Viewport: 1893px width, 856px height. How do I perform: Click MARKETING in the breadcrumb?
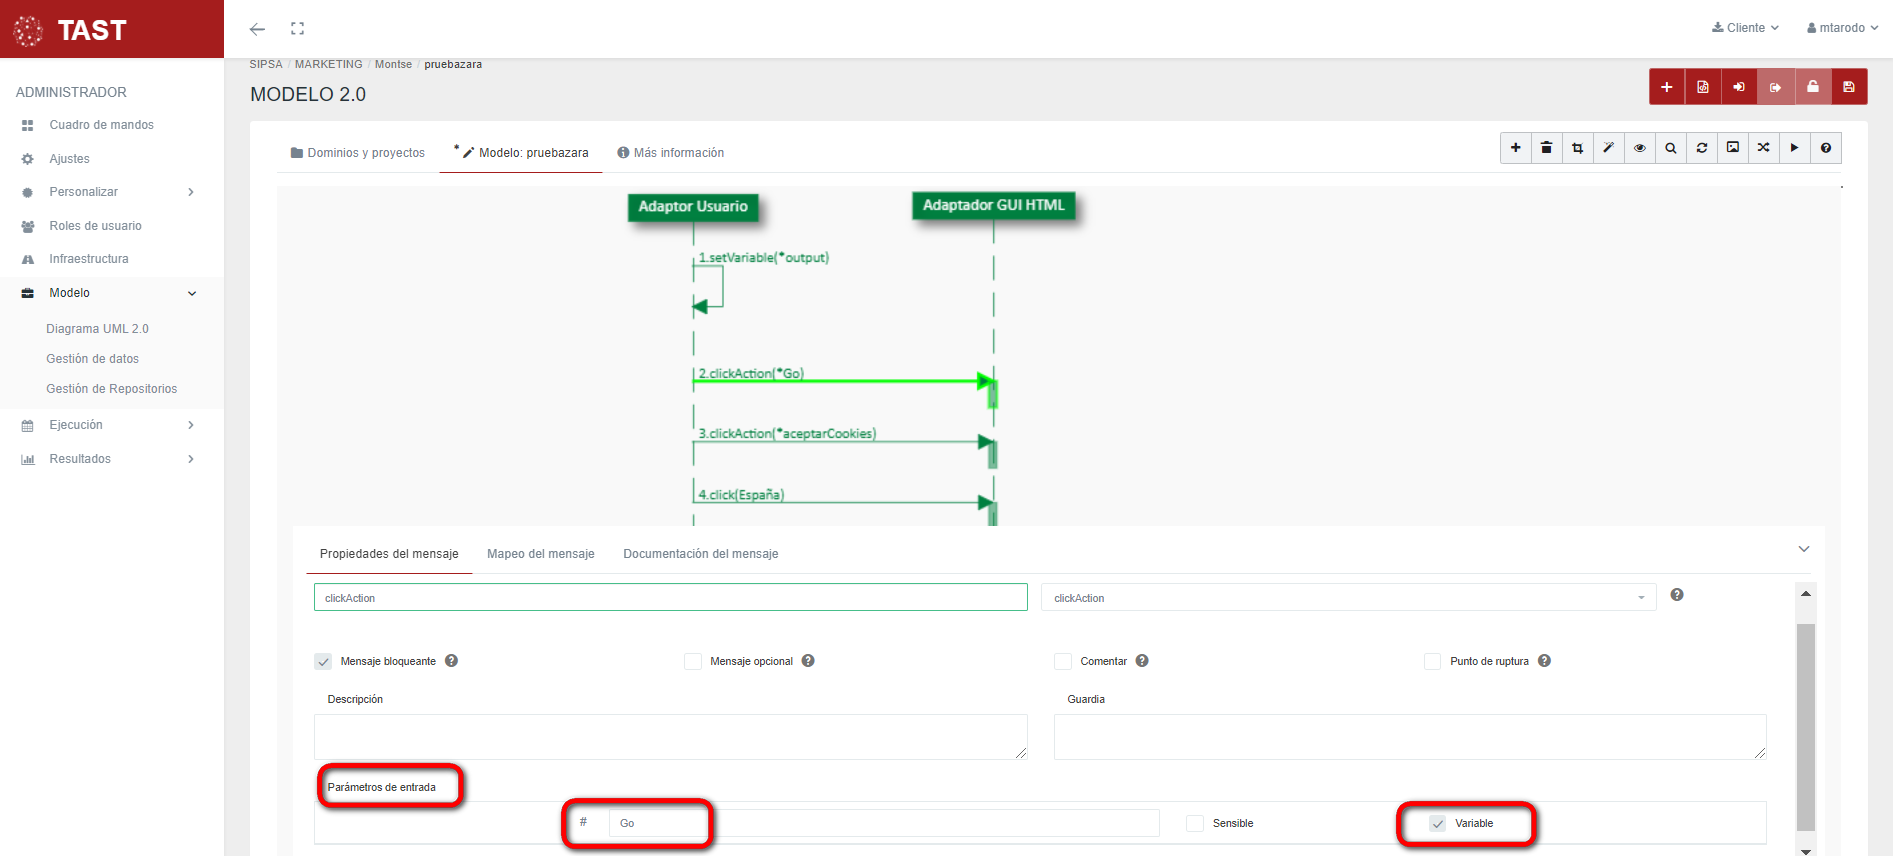(328, 64)
